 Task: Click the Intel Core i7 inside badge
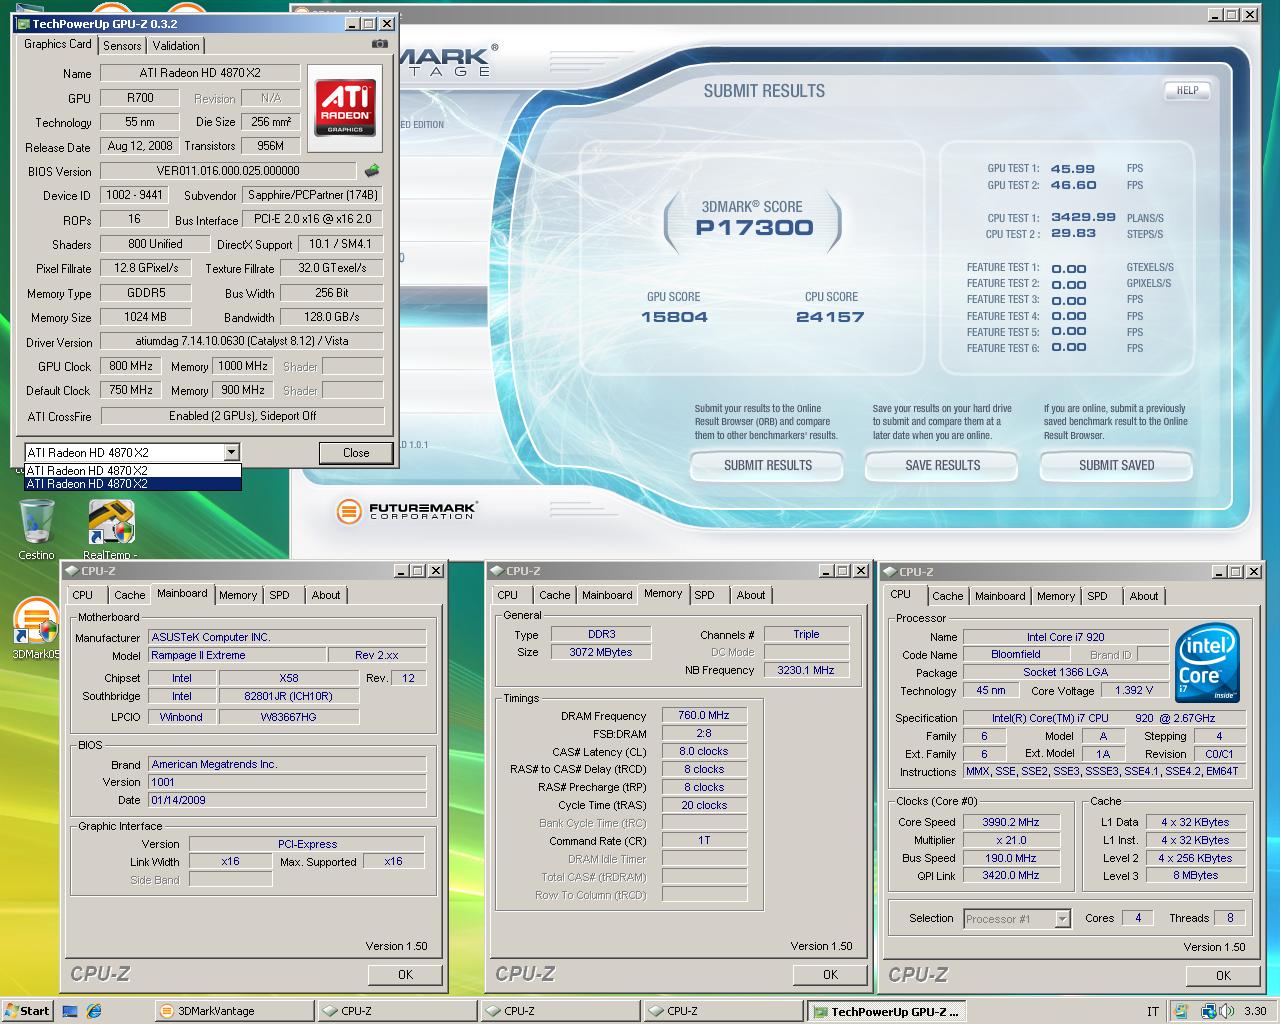1208,663
